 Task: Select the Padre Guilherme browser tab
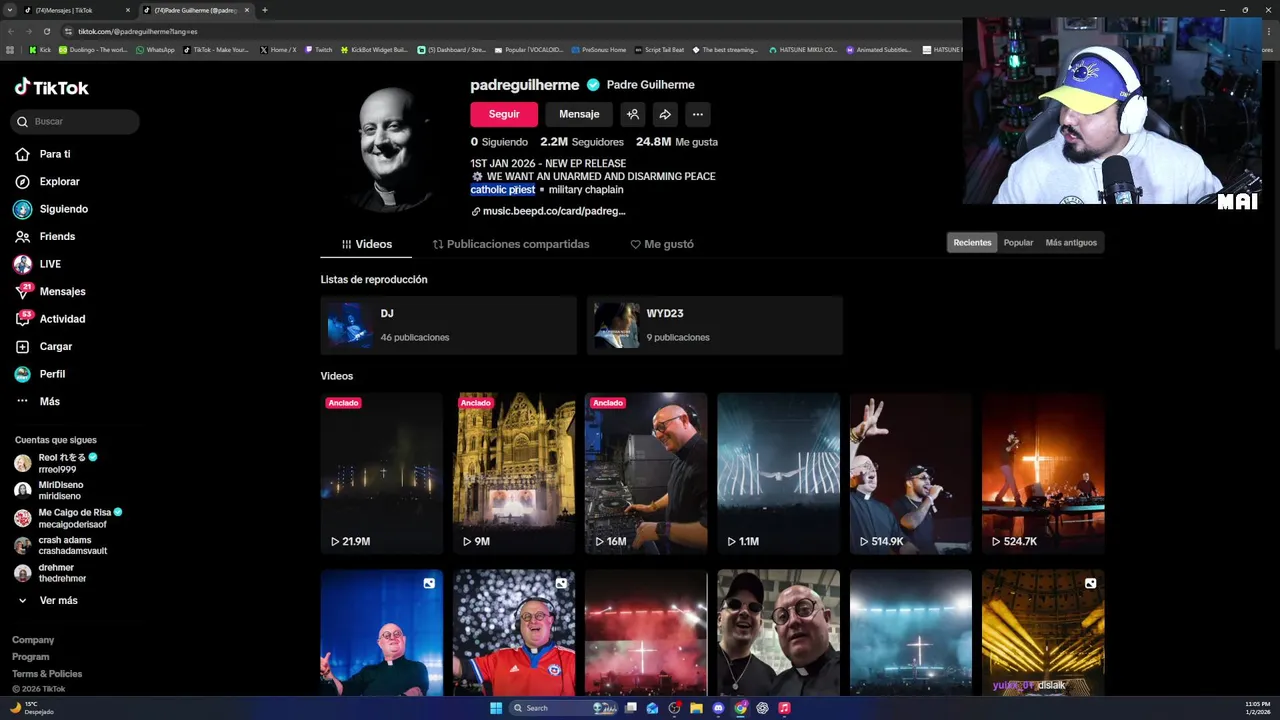pos(196,10)
